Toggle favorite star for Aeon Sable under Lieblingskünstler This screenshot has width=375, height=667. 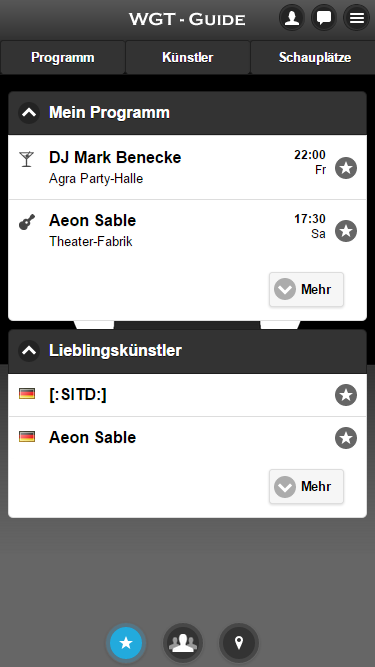coord(346,438)
